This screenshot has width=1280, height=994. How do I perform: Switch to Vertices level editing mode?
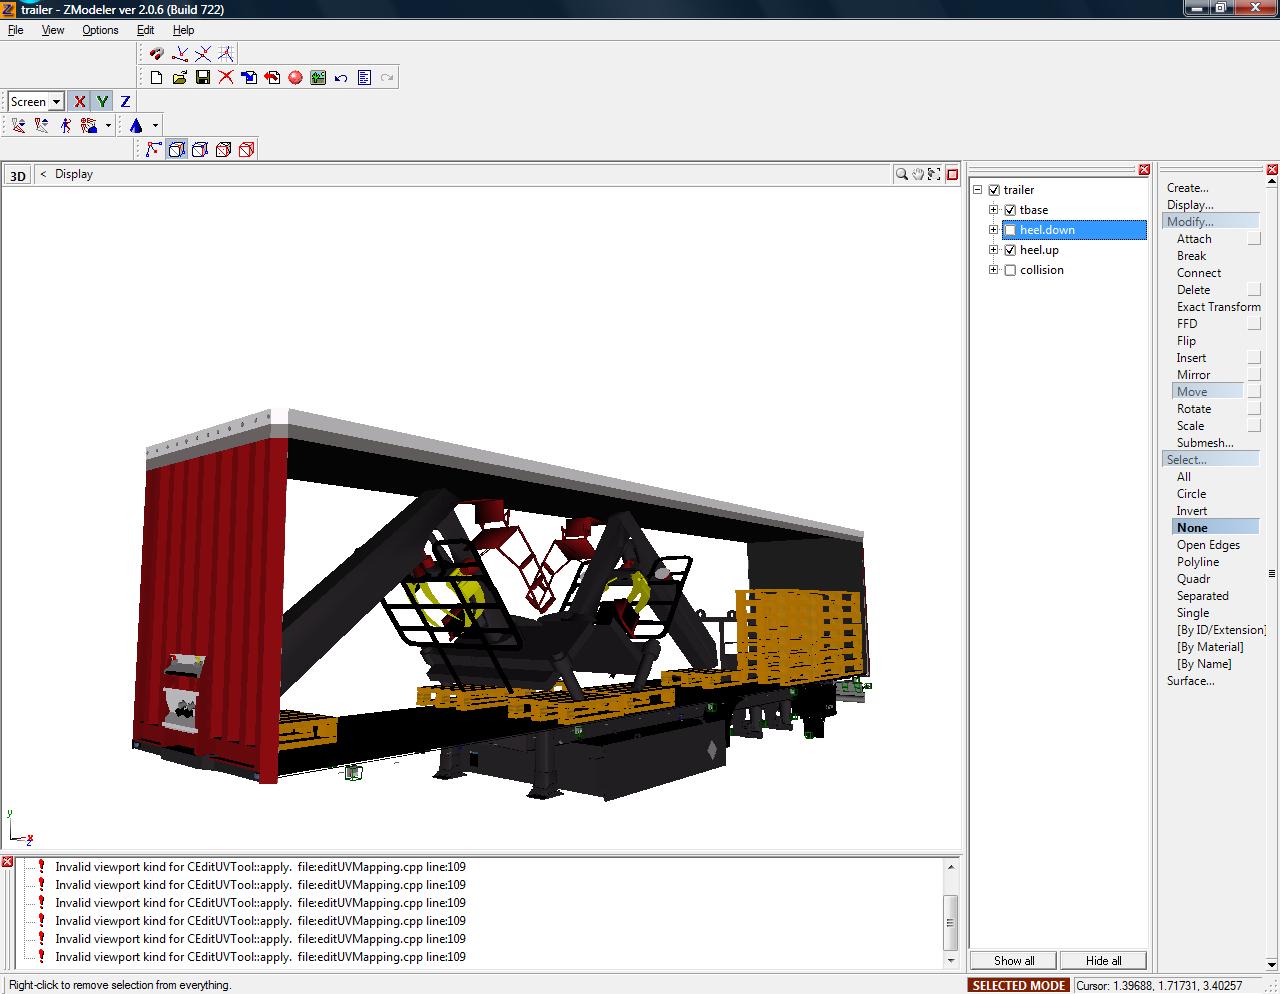153,150
